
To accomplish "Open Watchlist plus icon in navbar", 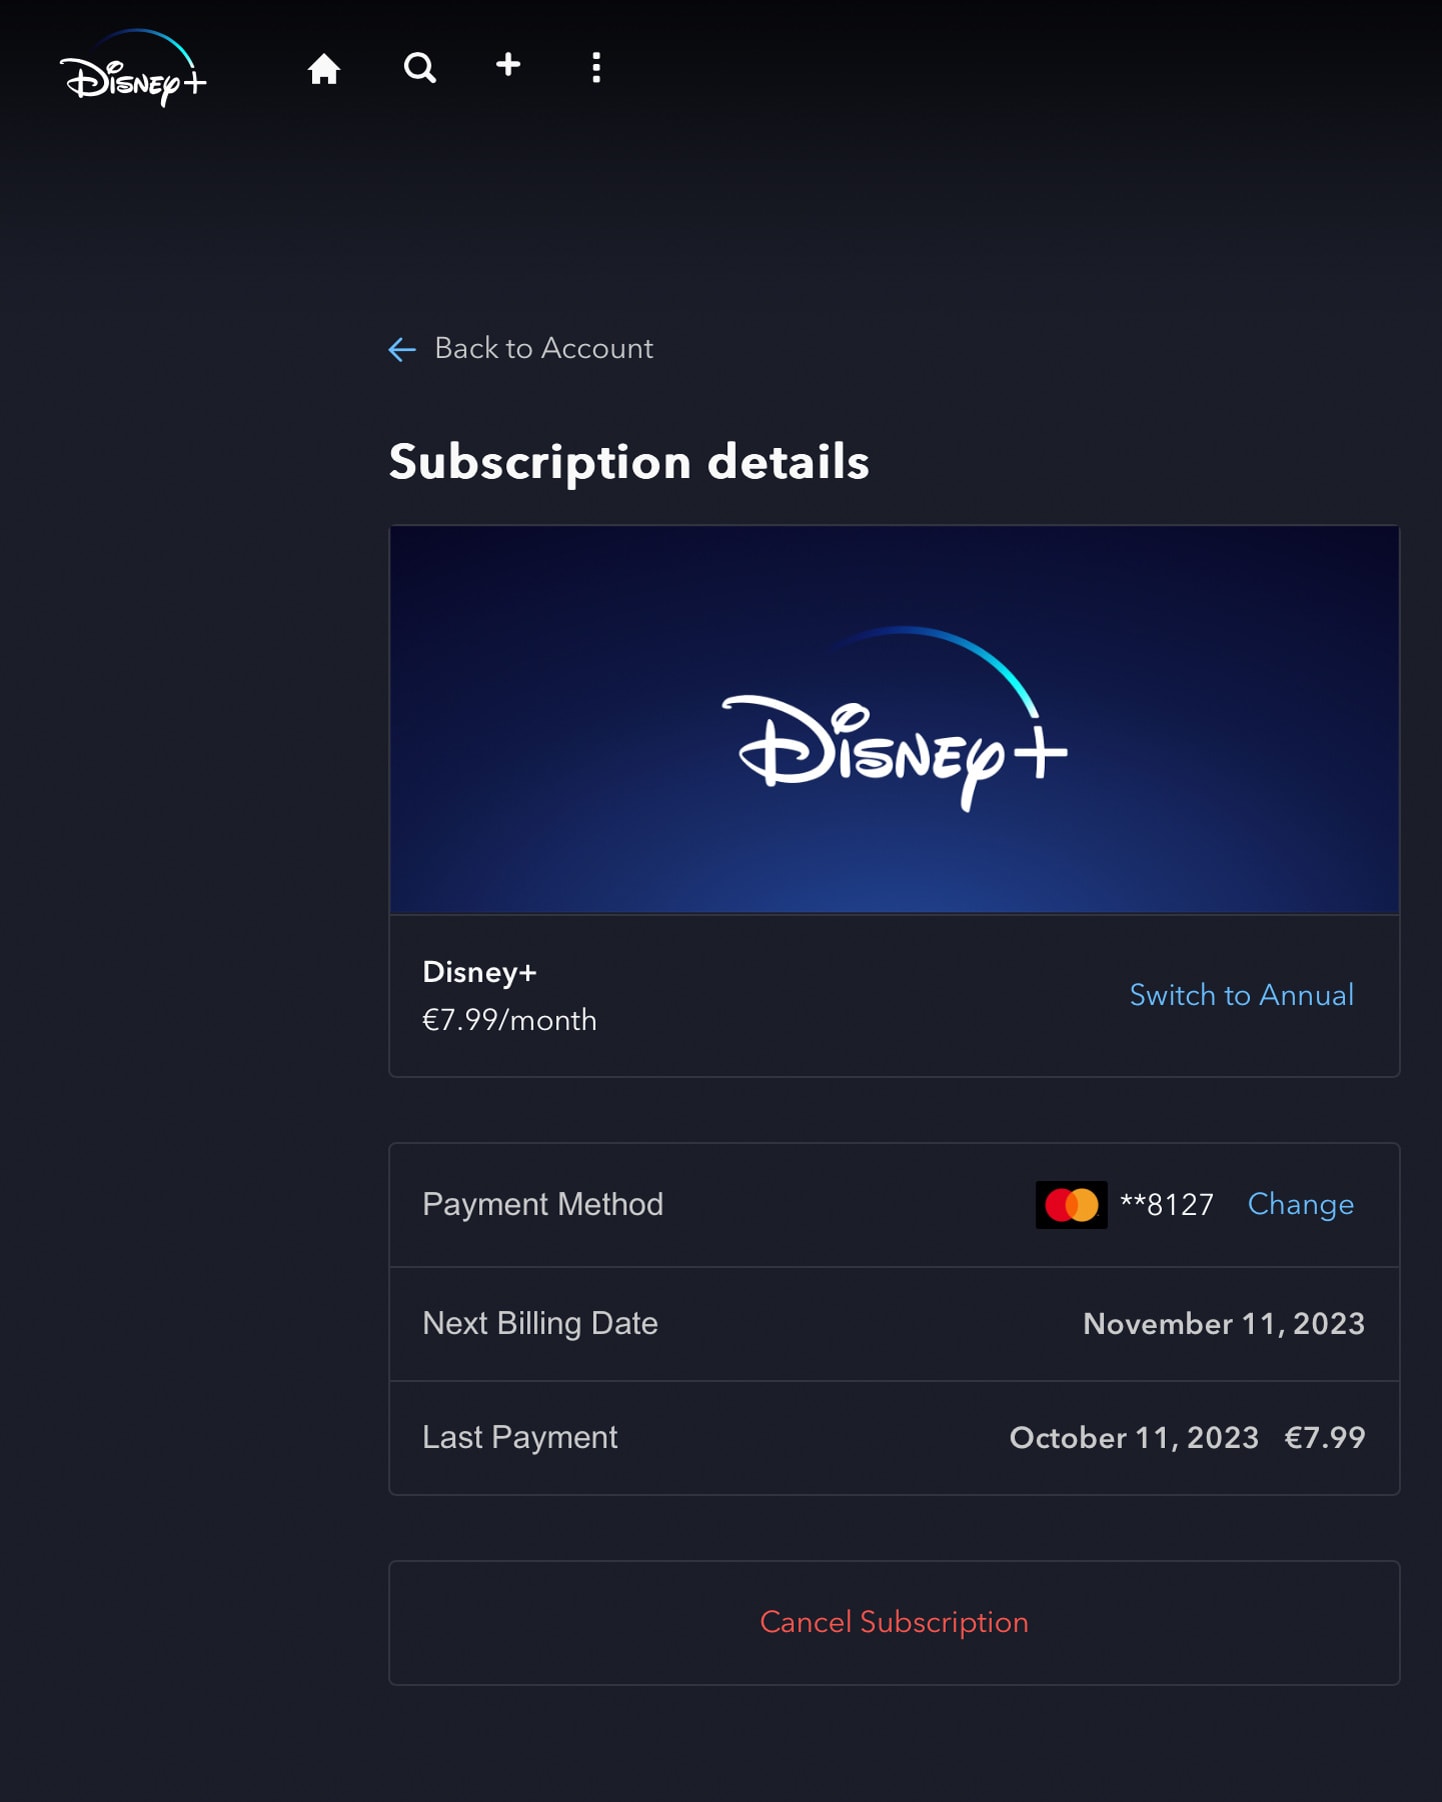I will (x=508, y=65).
